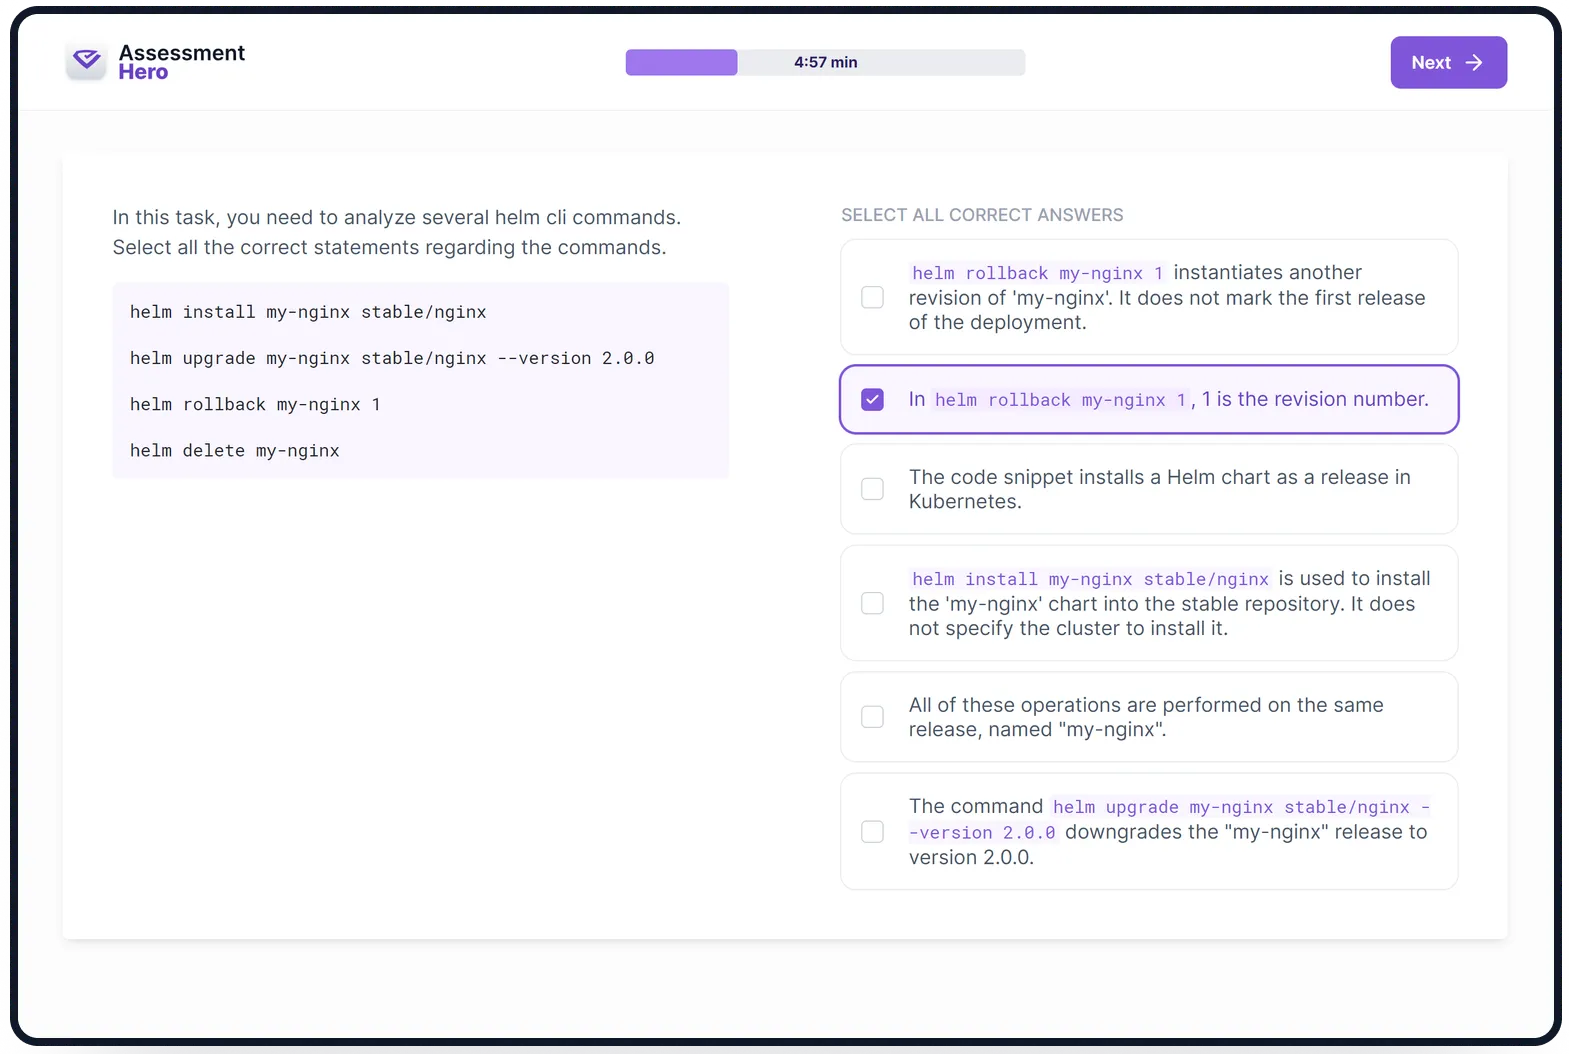Check the 'install into the stable repository' checkbox
Viewport: 1569px width, 1054px height.
pyautogui.click(x=872, y=603)
